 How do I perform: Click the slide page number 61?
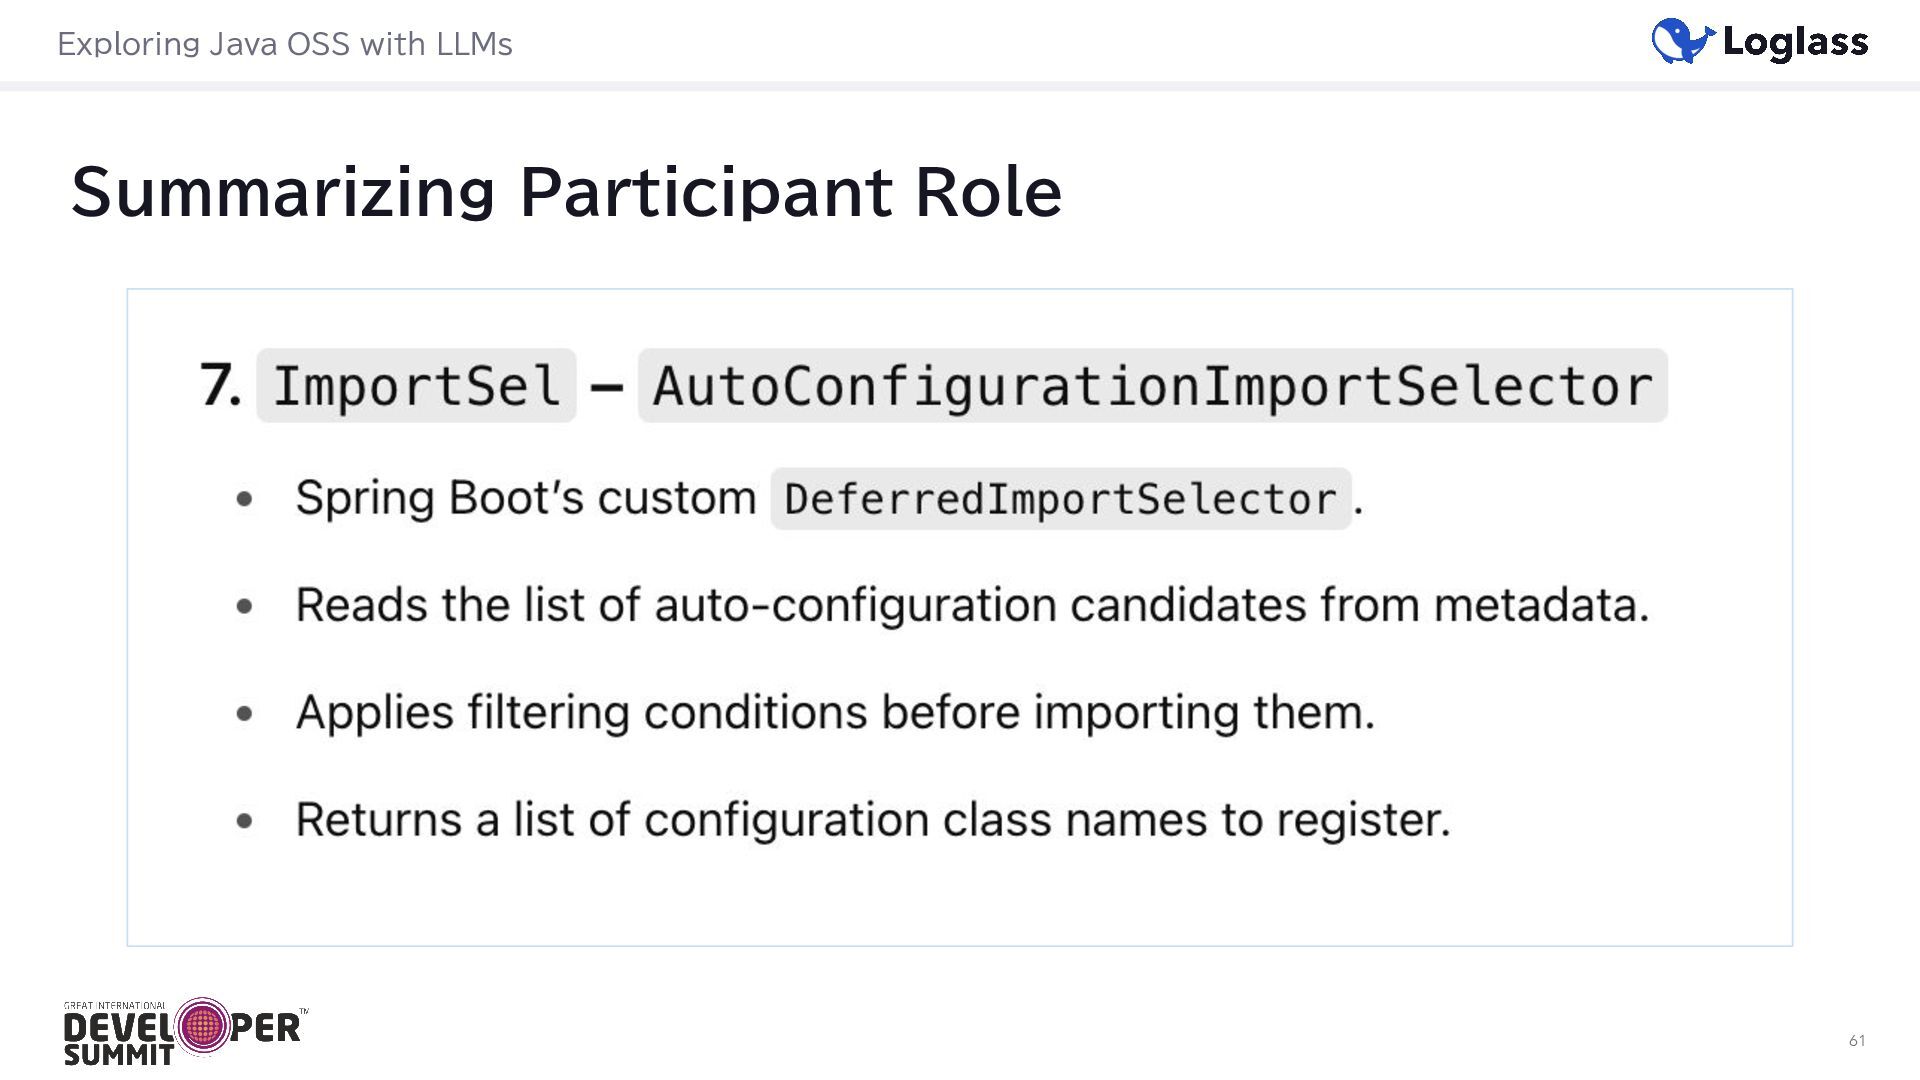[x=1856, y=1041]
